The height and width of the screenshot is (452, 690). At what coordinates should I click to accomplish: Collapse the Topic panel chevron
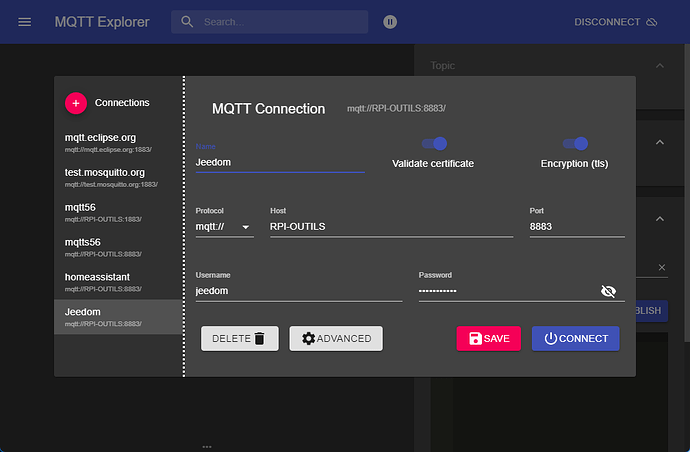click(x=660, y=66)
